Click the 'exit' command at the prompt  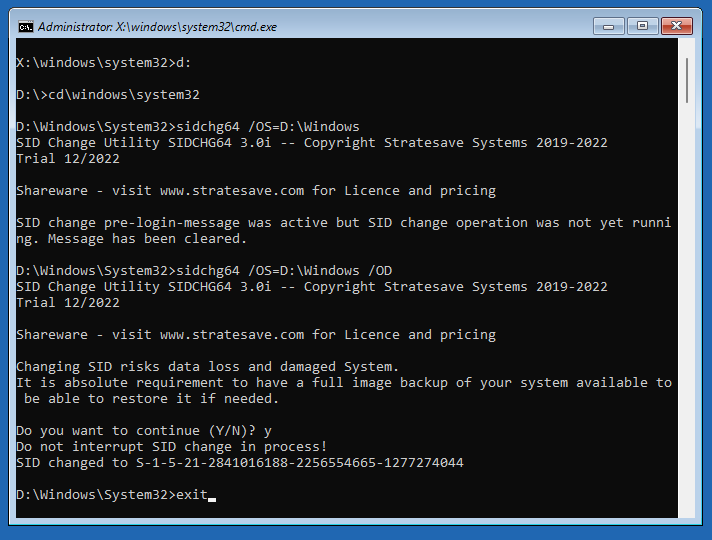coord(192,495)
